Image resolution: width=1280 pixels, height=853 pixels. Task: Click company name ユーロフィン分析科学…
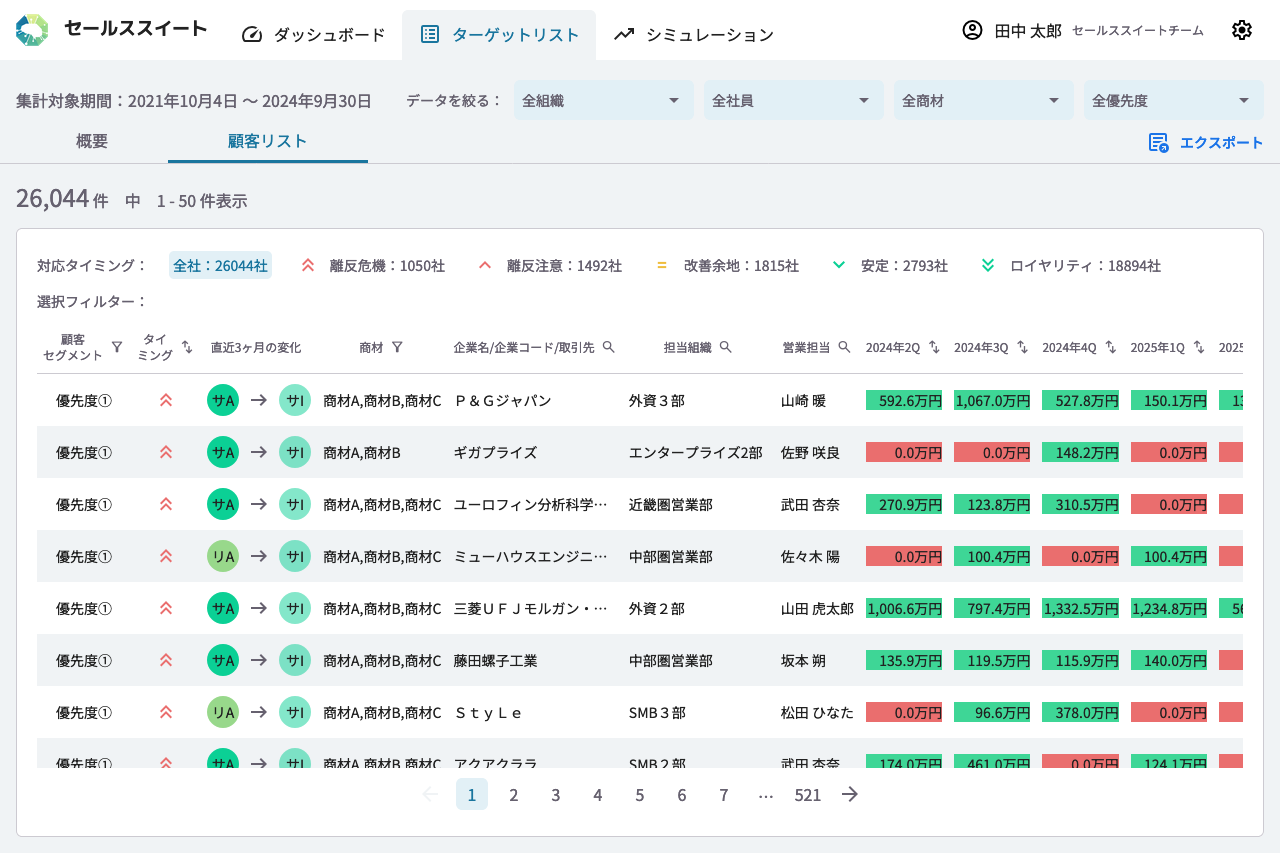[x=531, y=505]
